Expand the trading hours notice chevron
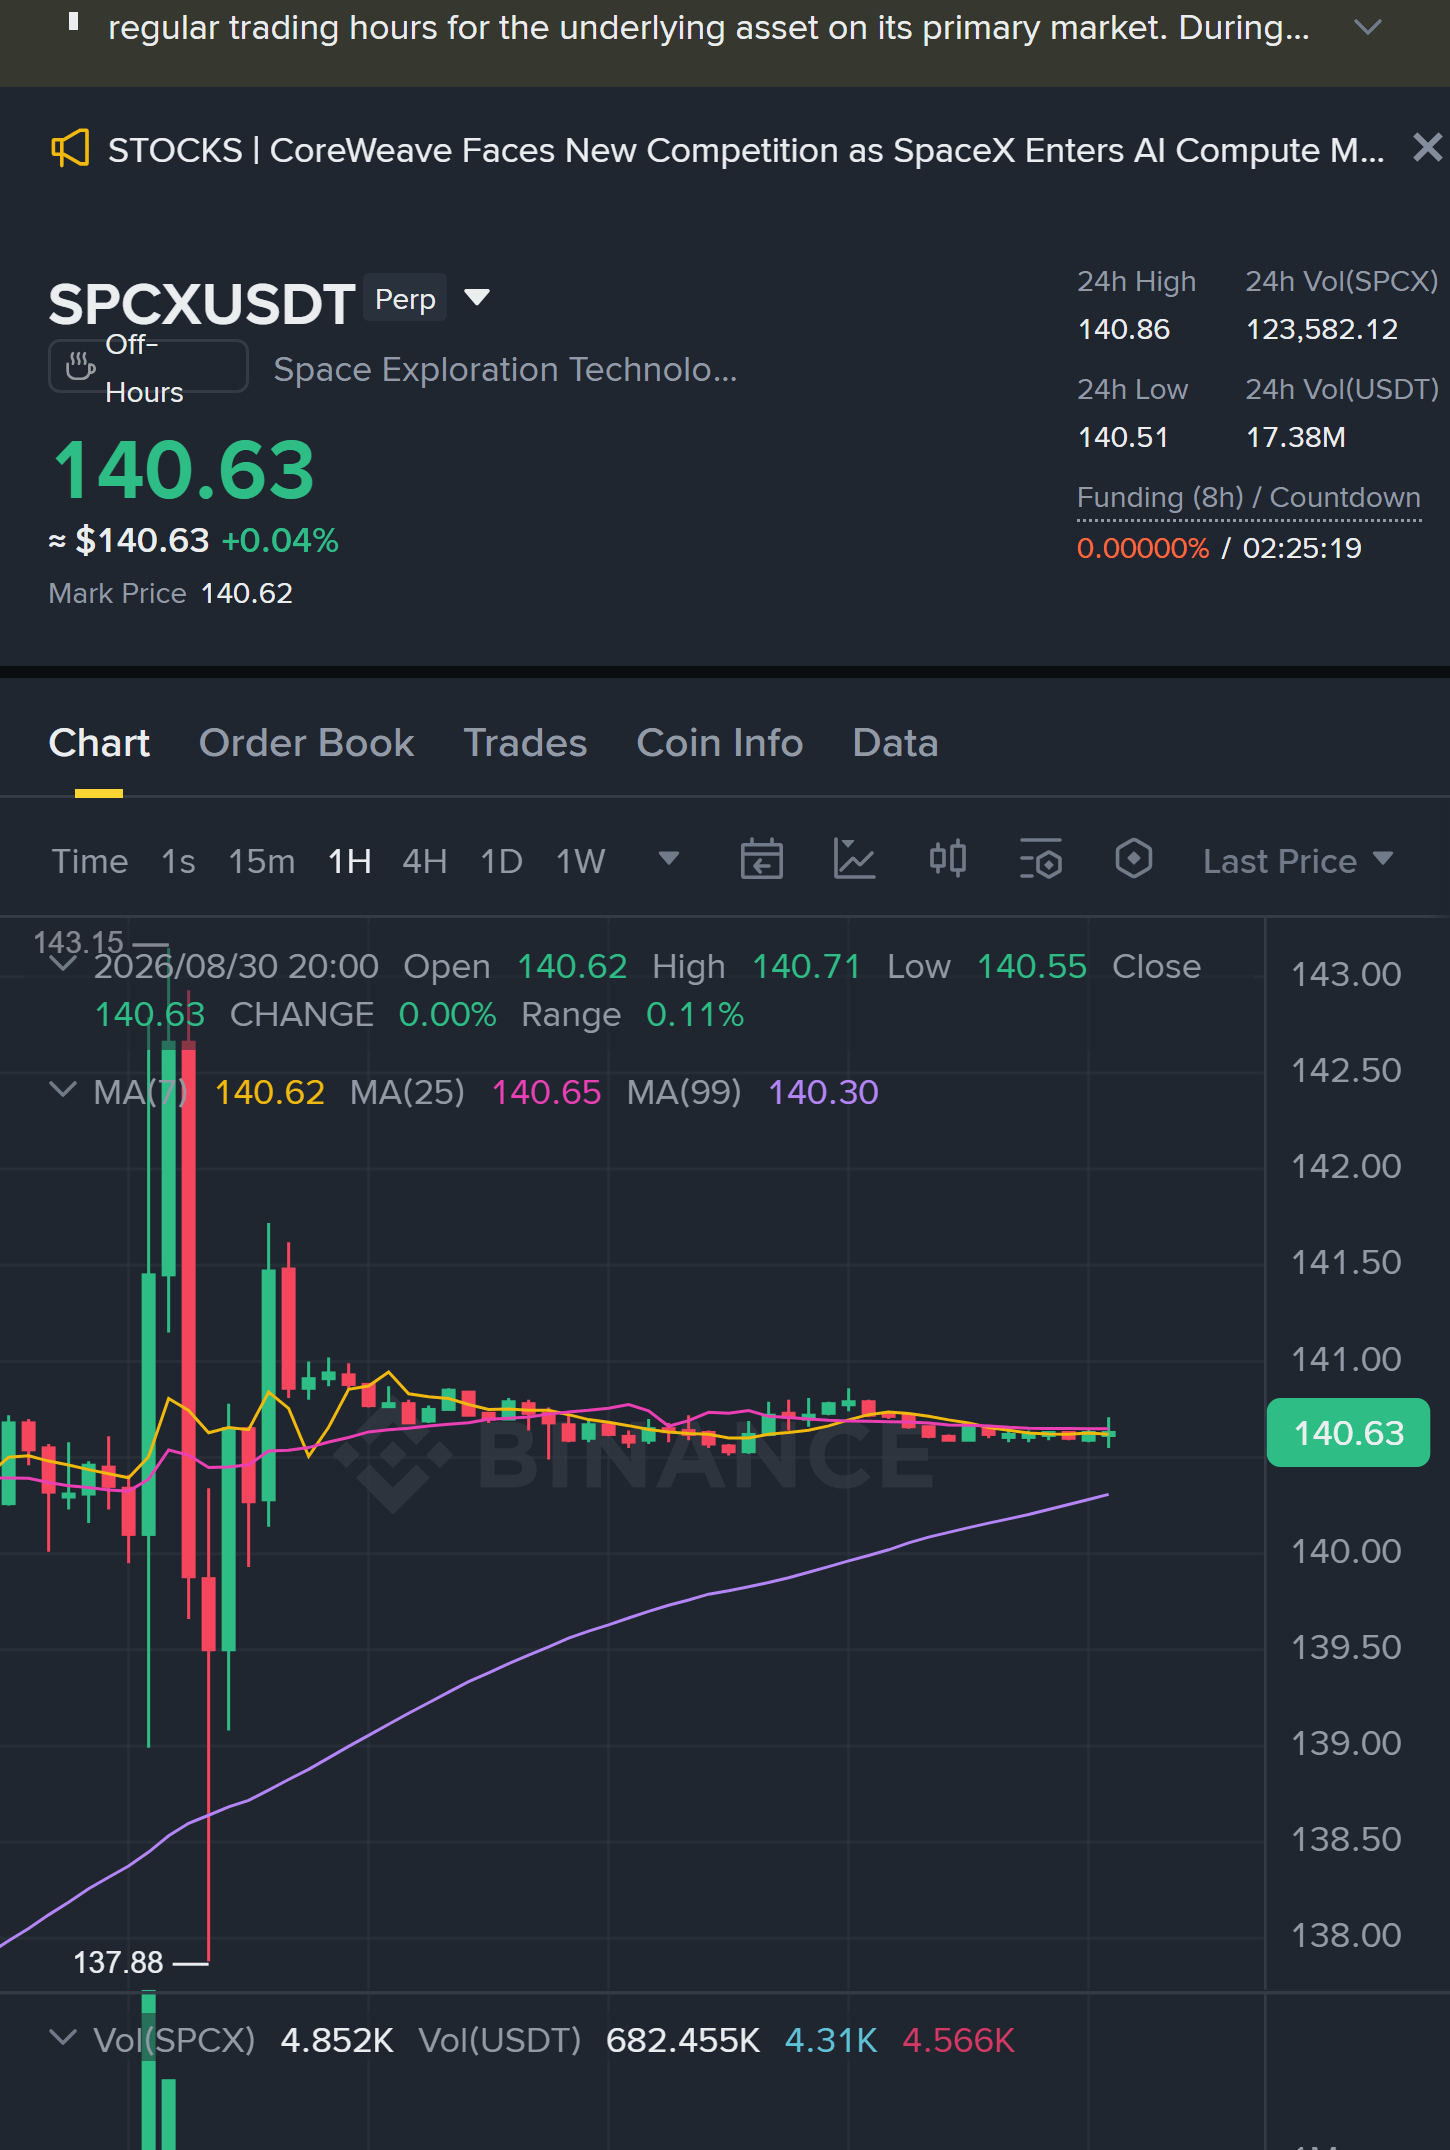 (1367, 28)
